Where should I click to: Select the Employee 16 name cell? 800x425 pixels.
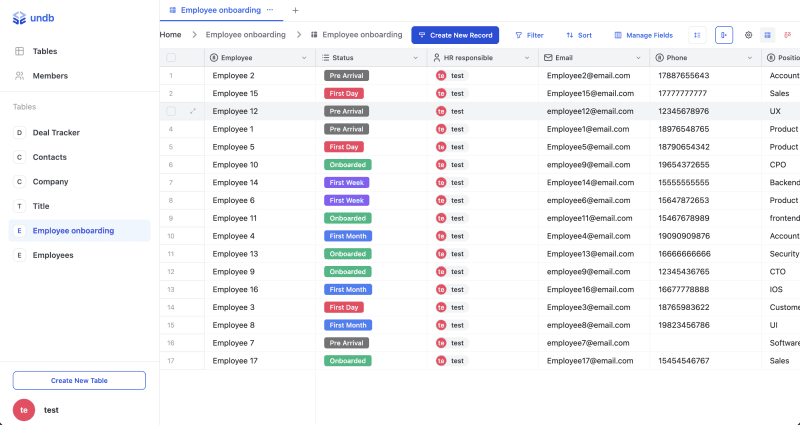pyautogui.click(x=260, y=289)
